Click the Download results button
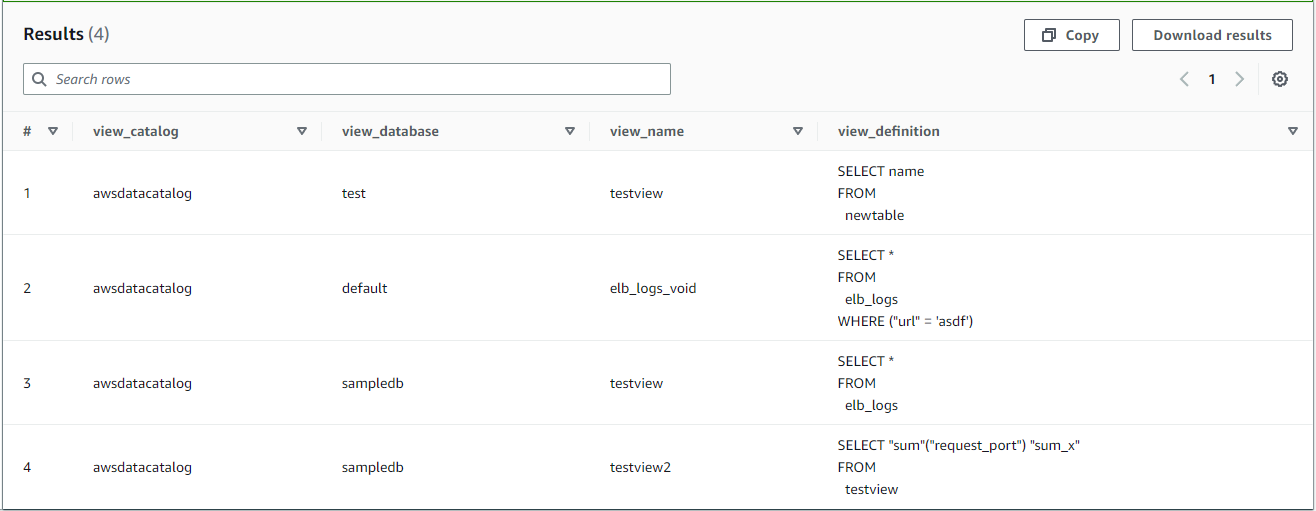 (x=1212, y=35)
